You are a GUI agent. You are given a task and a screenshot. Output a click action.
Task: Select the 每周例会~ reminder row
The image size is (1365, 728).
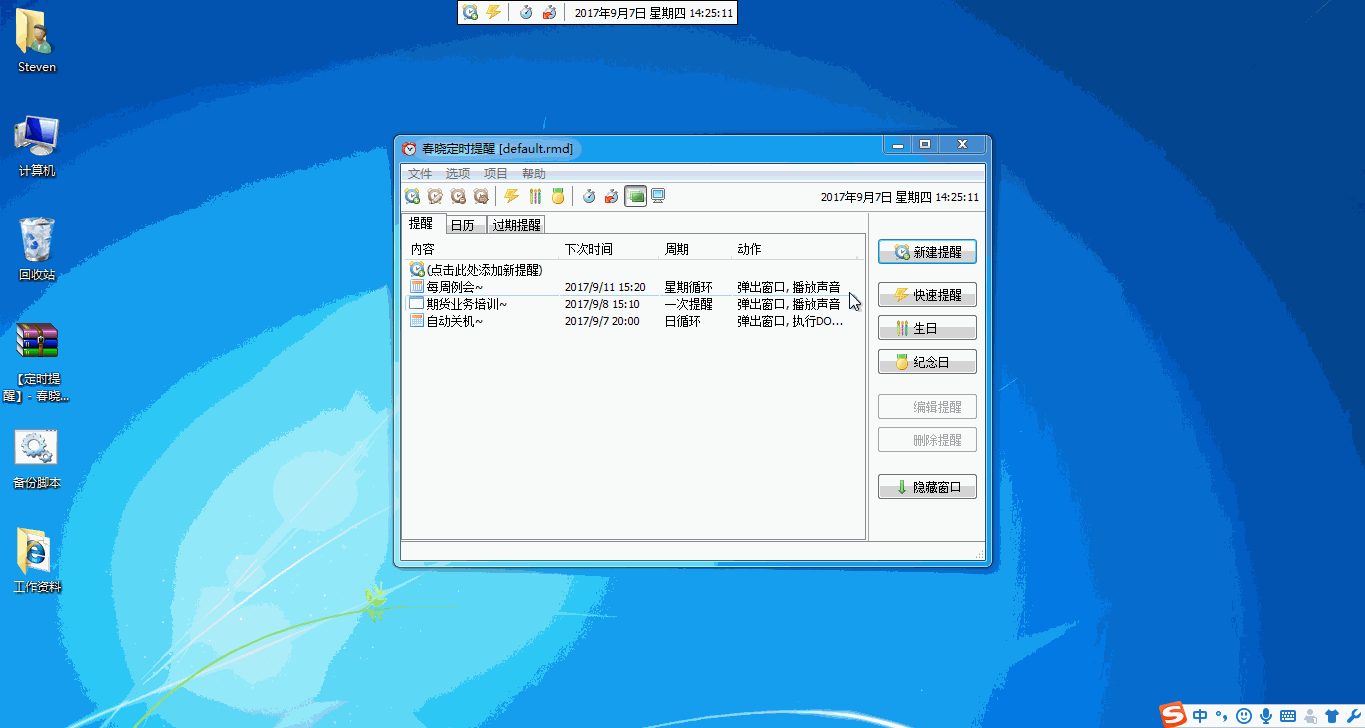pos(632,287)
